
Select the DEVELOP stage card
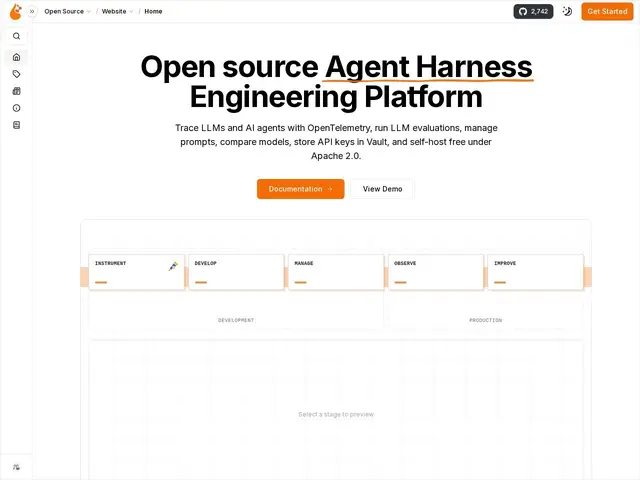click(236, 272)
